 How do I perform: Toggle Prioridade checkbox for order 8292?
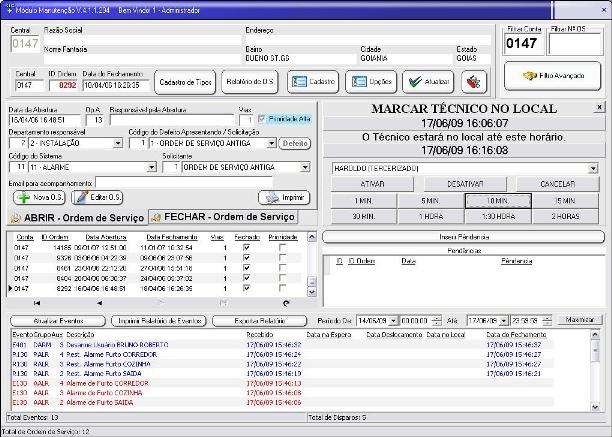(283, 288)
